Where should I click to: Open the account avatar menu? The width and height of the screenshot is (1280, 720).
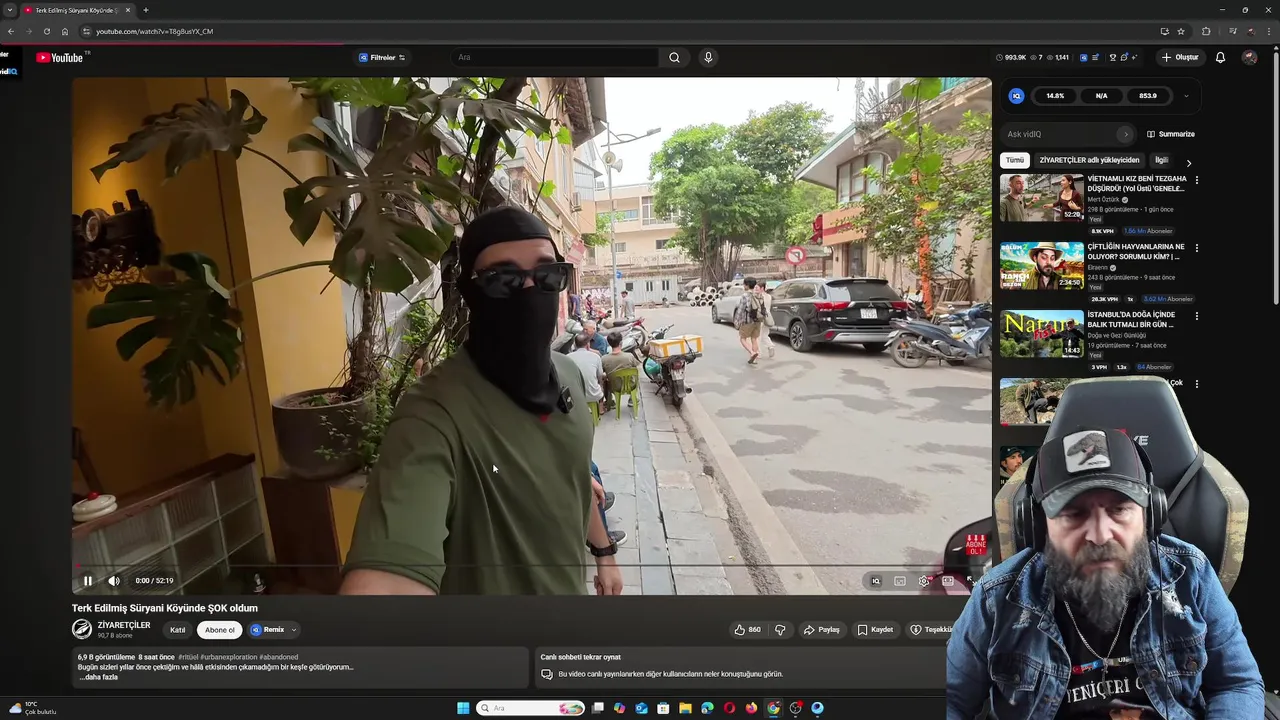coord(1249,57)
